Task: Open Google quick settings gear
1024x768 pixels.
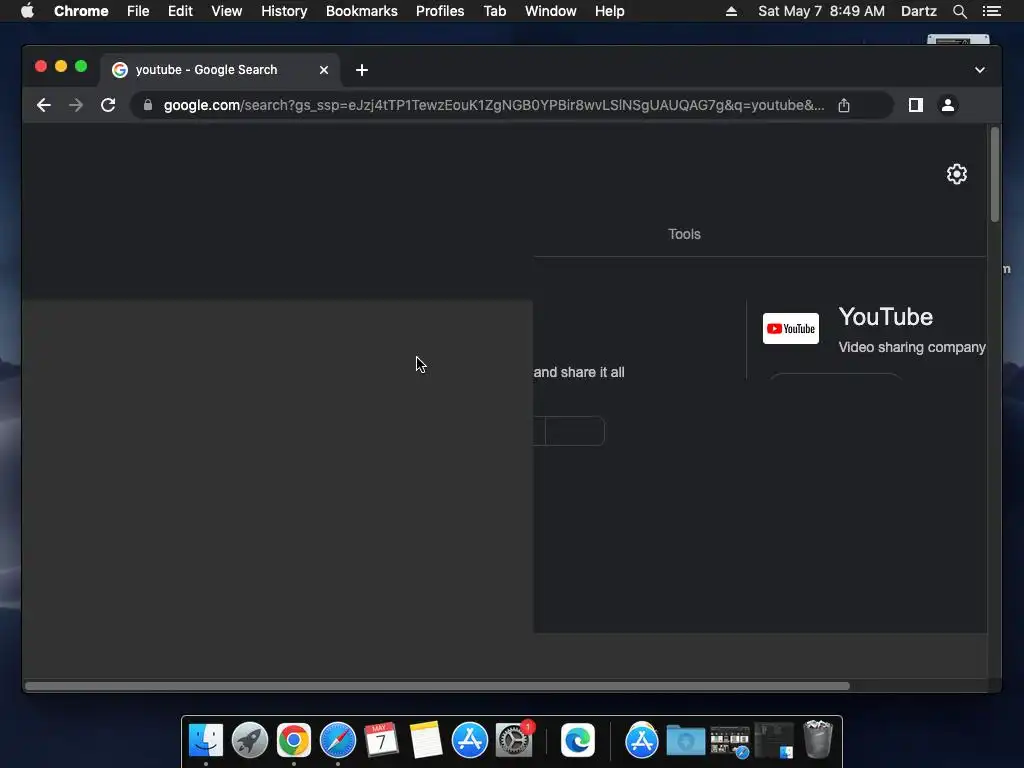Action: click(957, 174)
